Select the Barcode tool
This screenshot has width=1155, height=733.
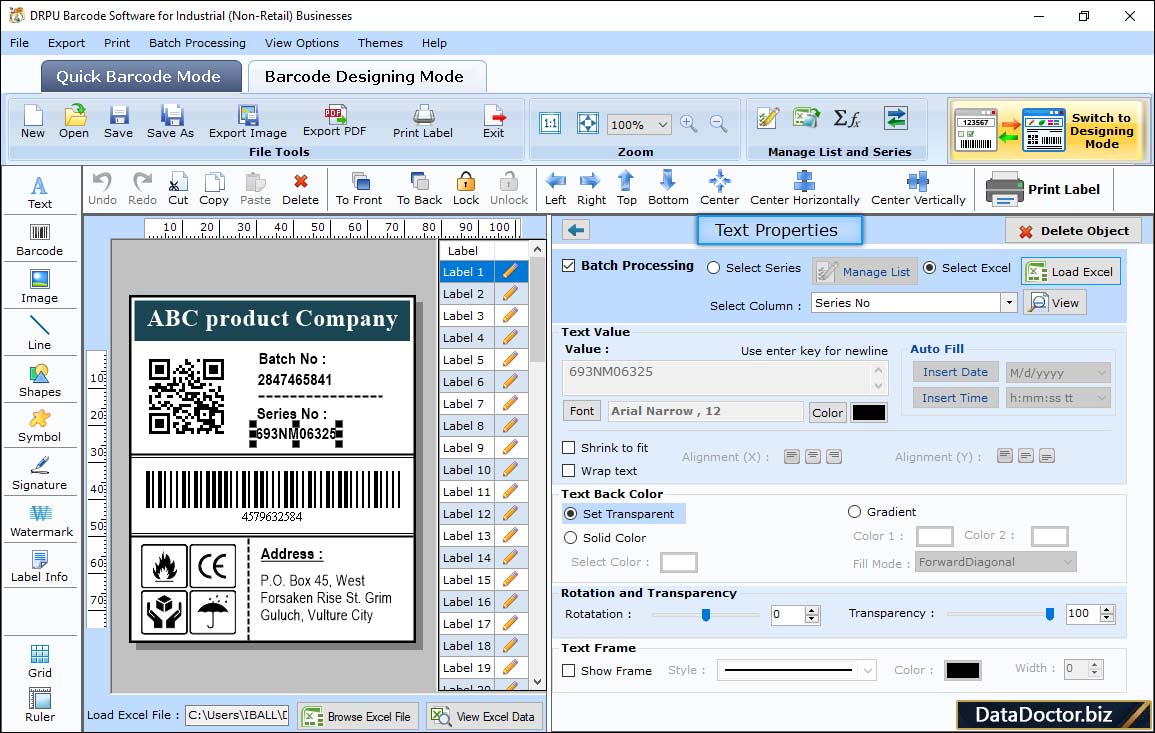pyautogui.click(x=40, y=240)
